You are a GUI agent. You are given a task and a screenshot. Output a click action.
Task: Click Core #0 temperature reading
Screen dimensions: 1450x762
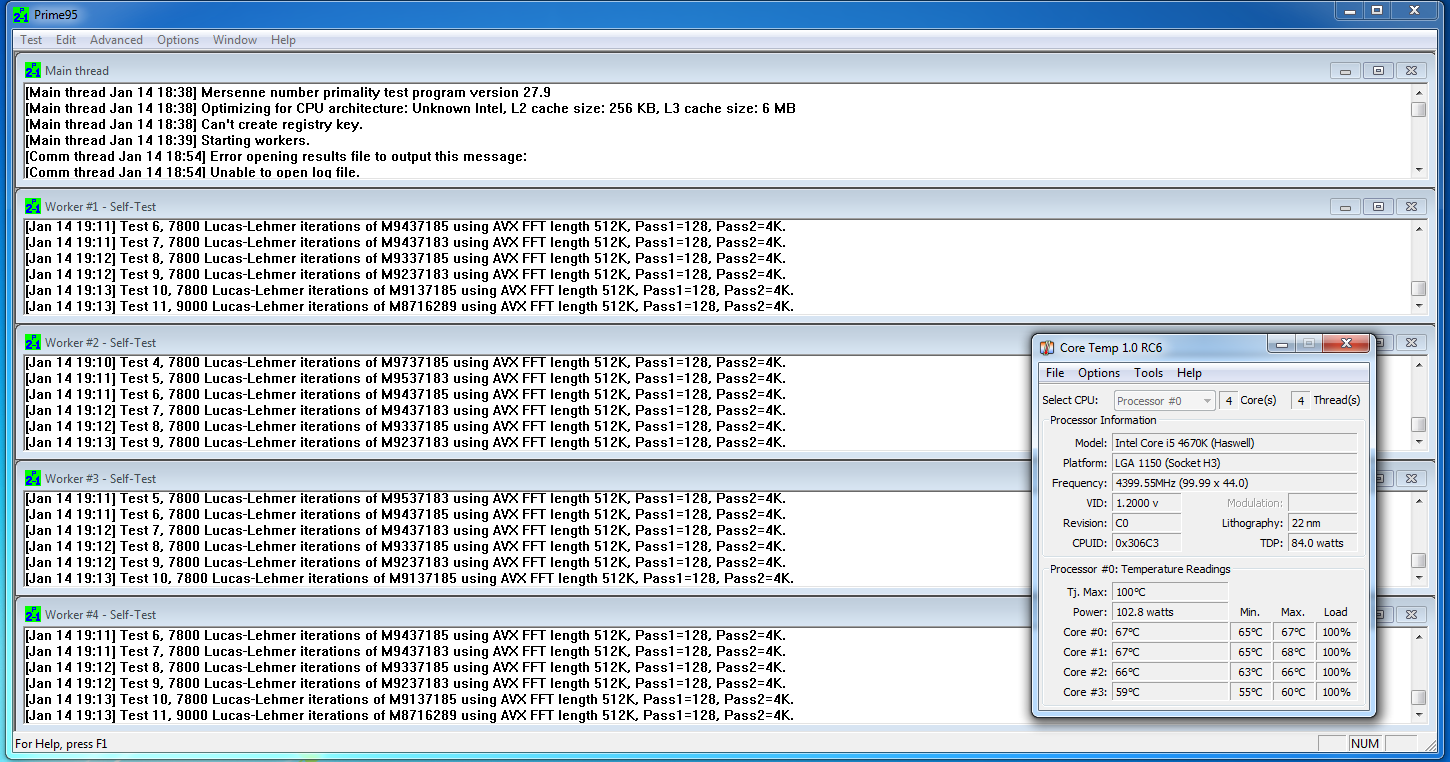coord(1170,632)
